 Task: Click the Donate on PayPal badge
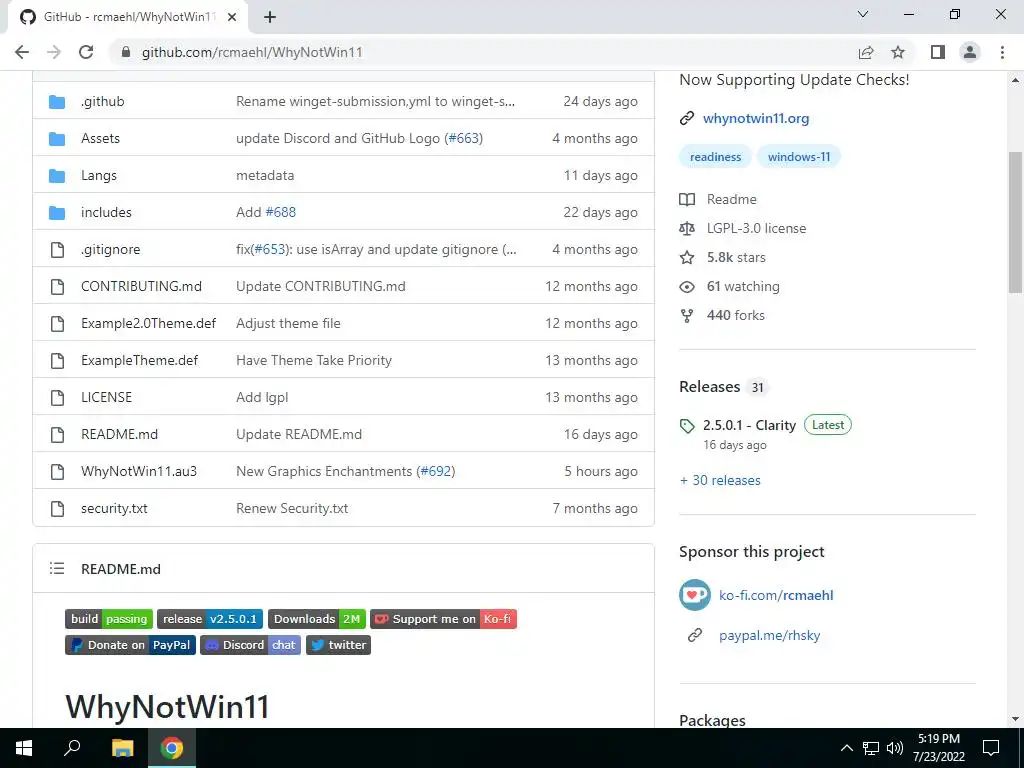(x=131, y=645)
